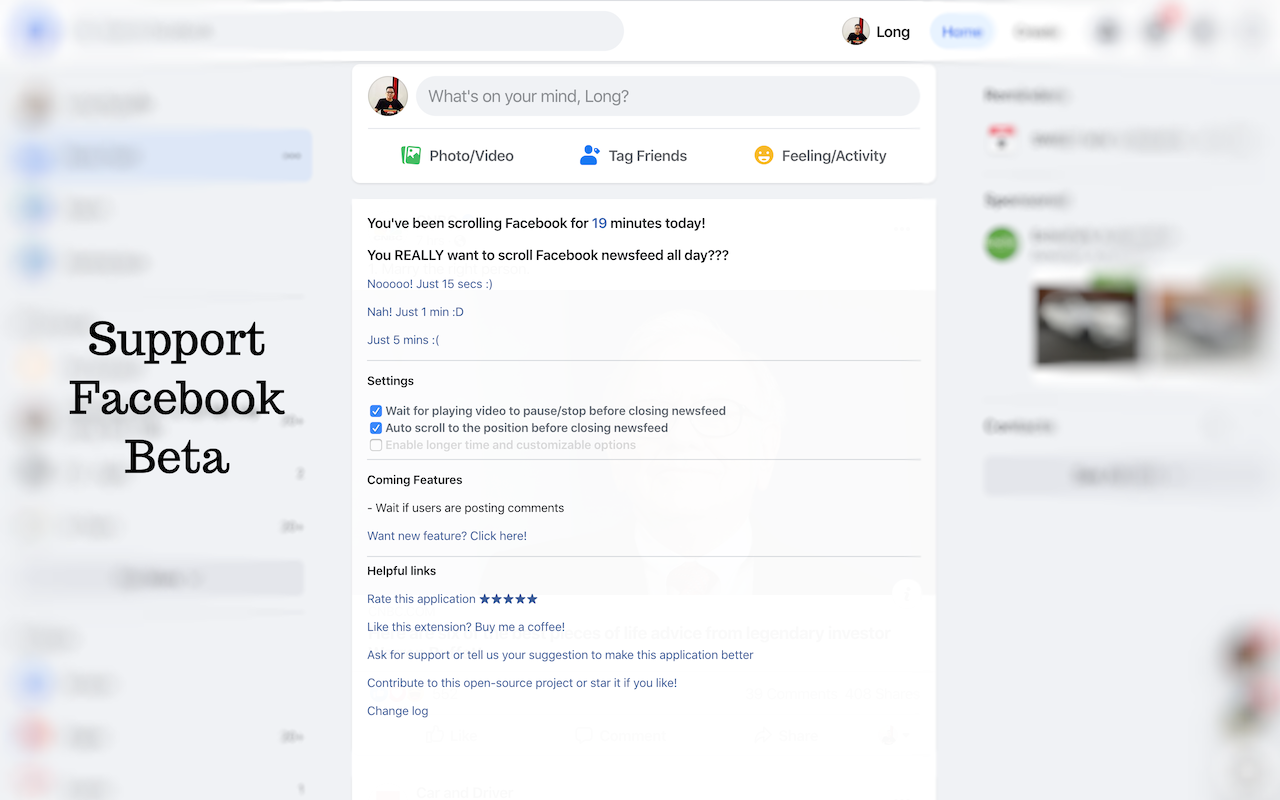Select "Just 5 mins :(" link

[403, 340]
